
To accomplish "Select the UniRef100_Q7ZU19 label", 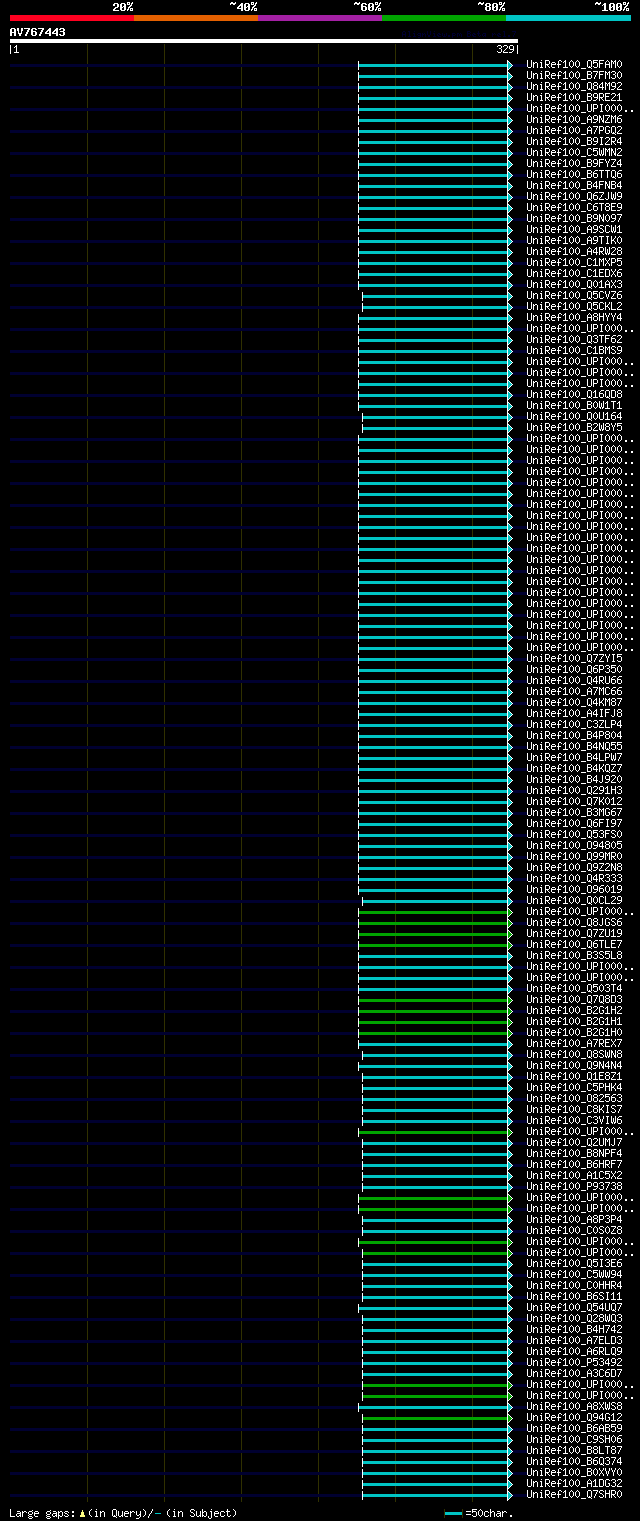I will [x=574, y=934].
